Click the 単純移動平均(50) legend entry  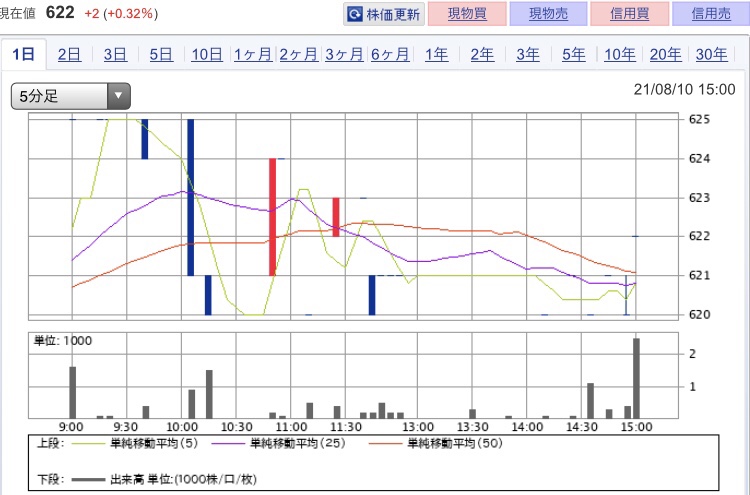(x=435, y=443)
